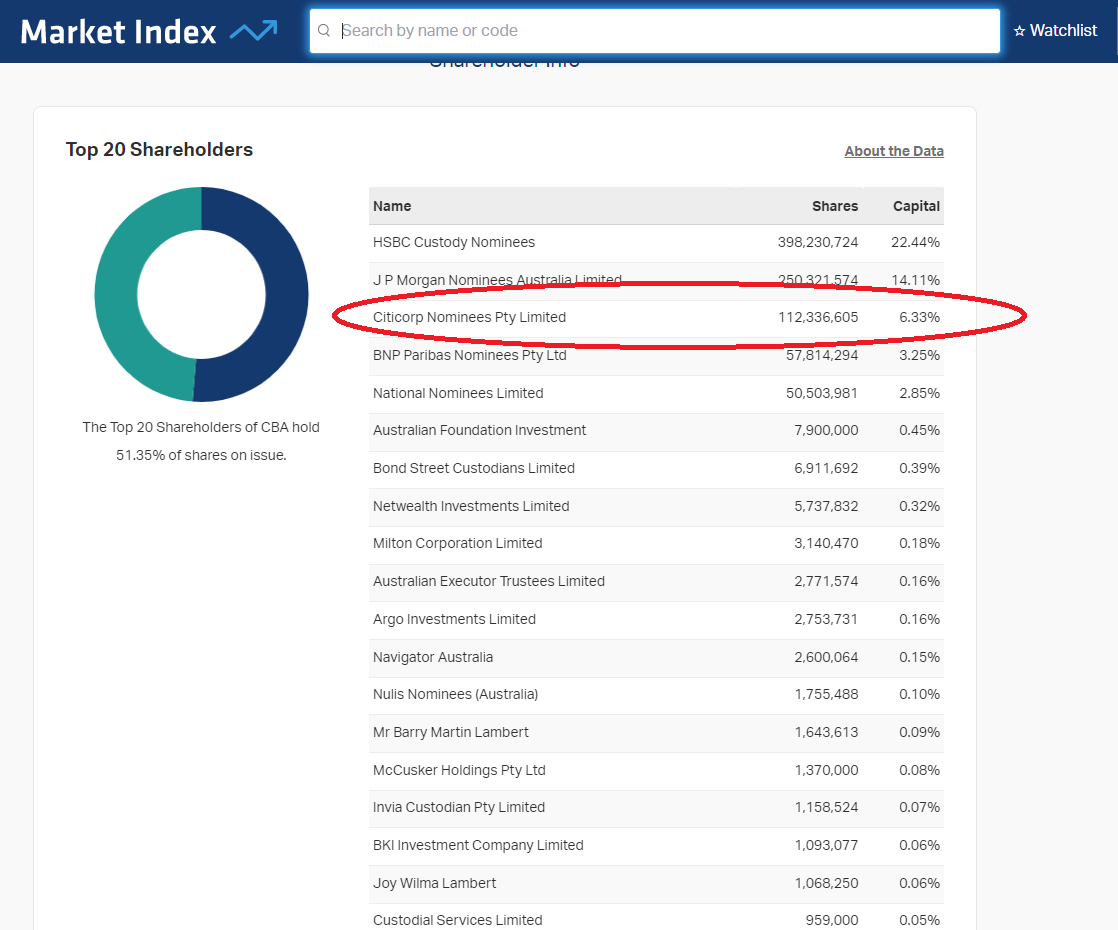Select the HSBC Custody Nominees row
Viewport: 1118px width, 930px height.
(x=454, y=242)
